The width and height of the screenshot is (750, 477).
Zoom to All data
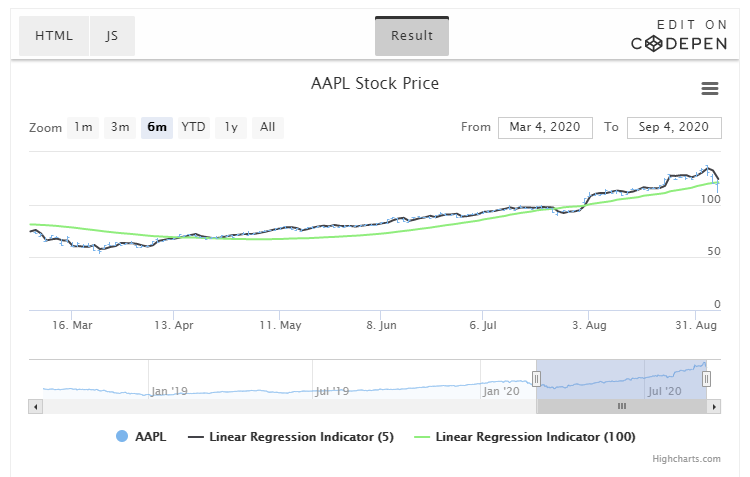pos(268,127)
